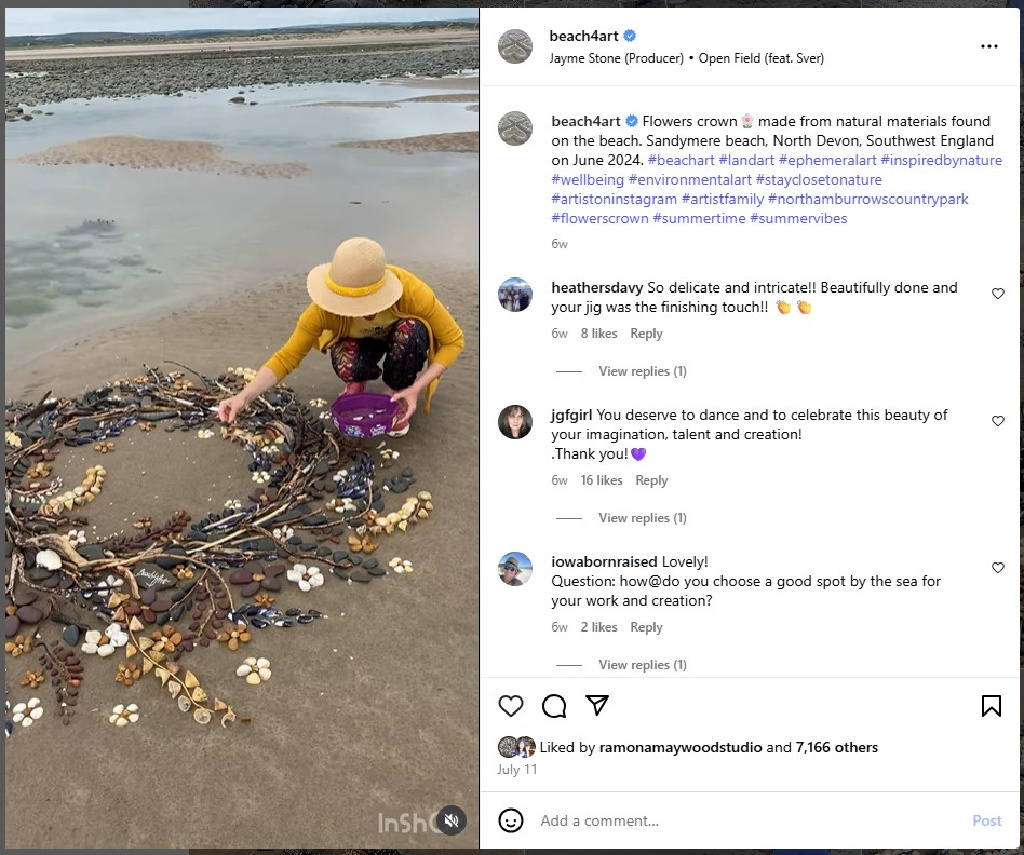Like heathersdavy's comment
1024x855 pixels.
pyautogui.click(x=998, y=294)
